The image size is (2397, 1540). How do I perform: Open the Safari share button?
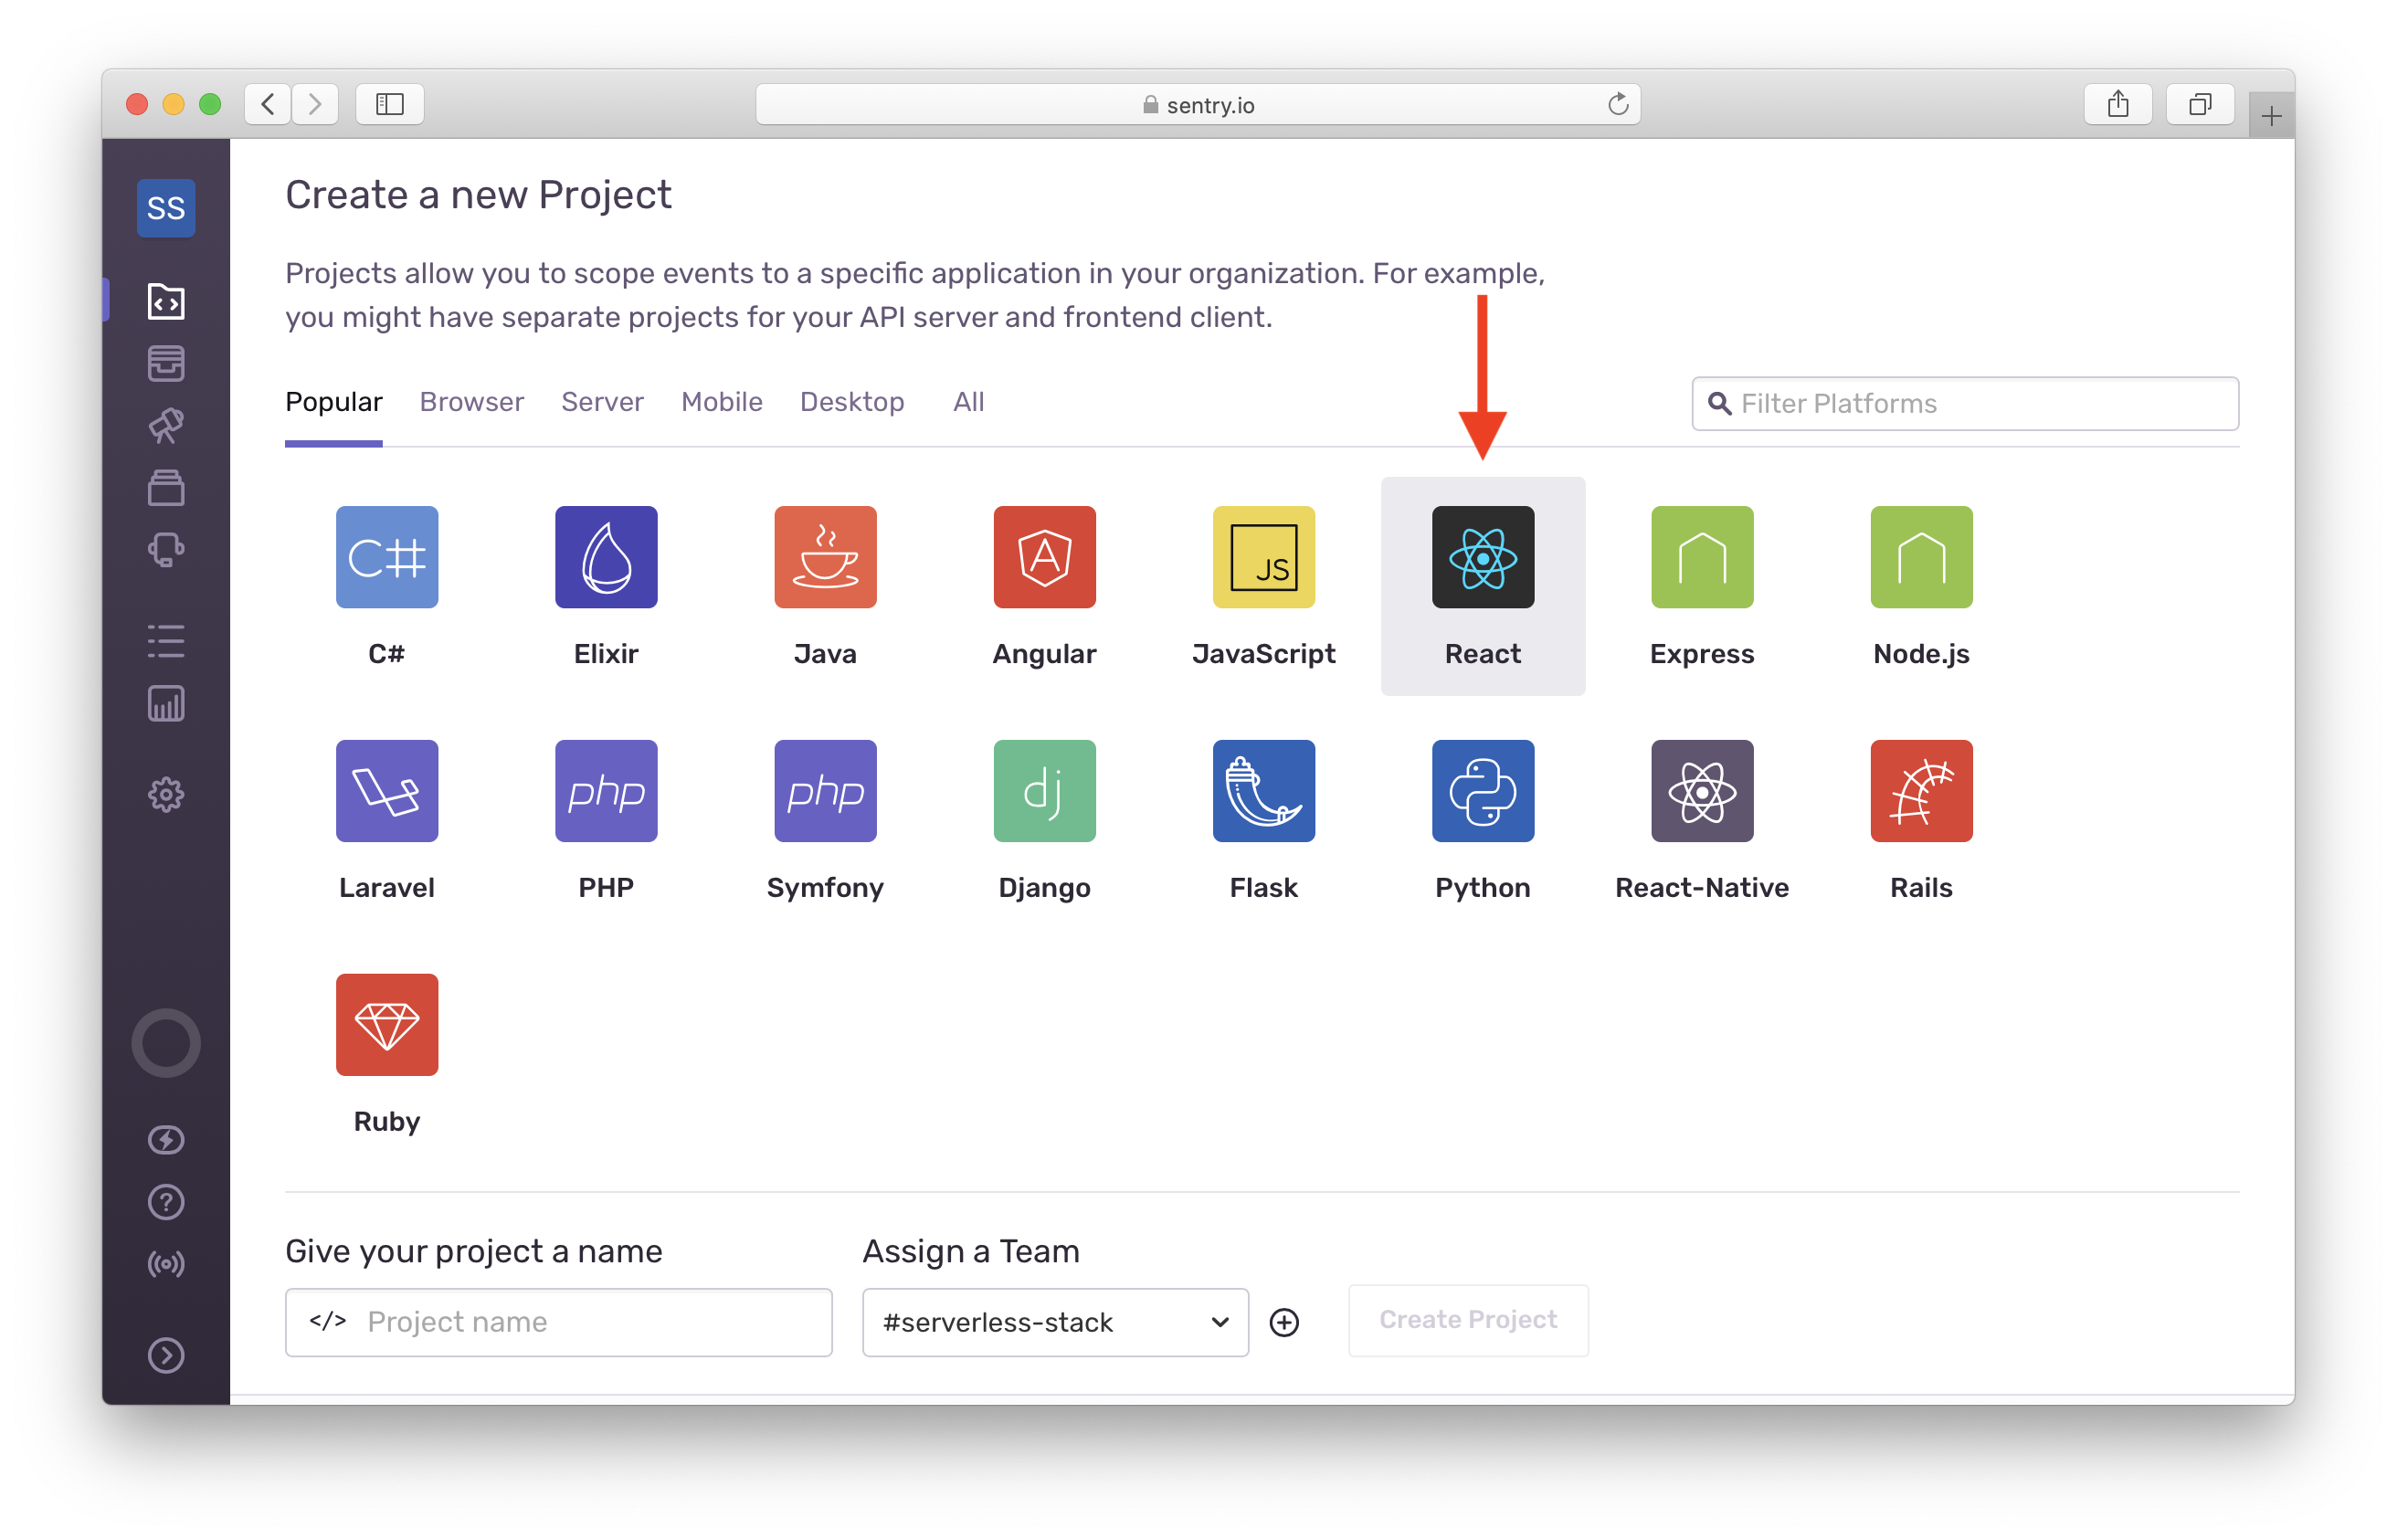point(2118,104)
